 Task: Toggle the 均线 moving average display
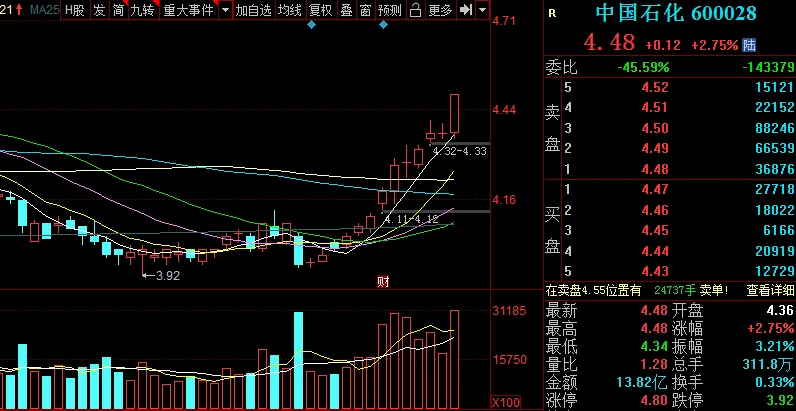click(290, 10)
